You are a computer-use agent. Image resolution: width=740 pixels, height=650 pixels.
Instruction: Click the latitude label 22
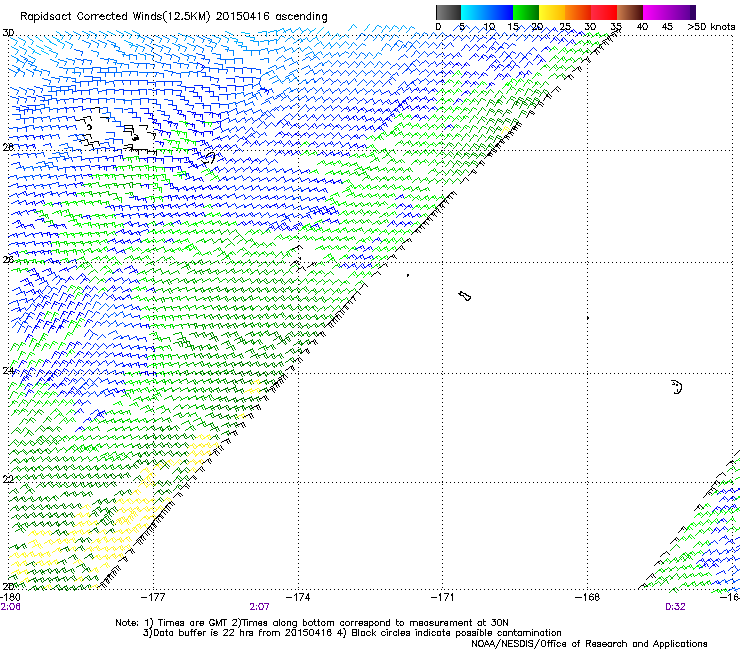8,480
